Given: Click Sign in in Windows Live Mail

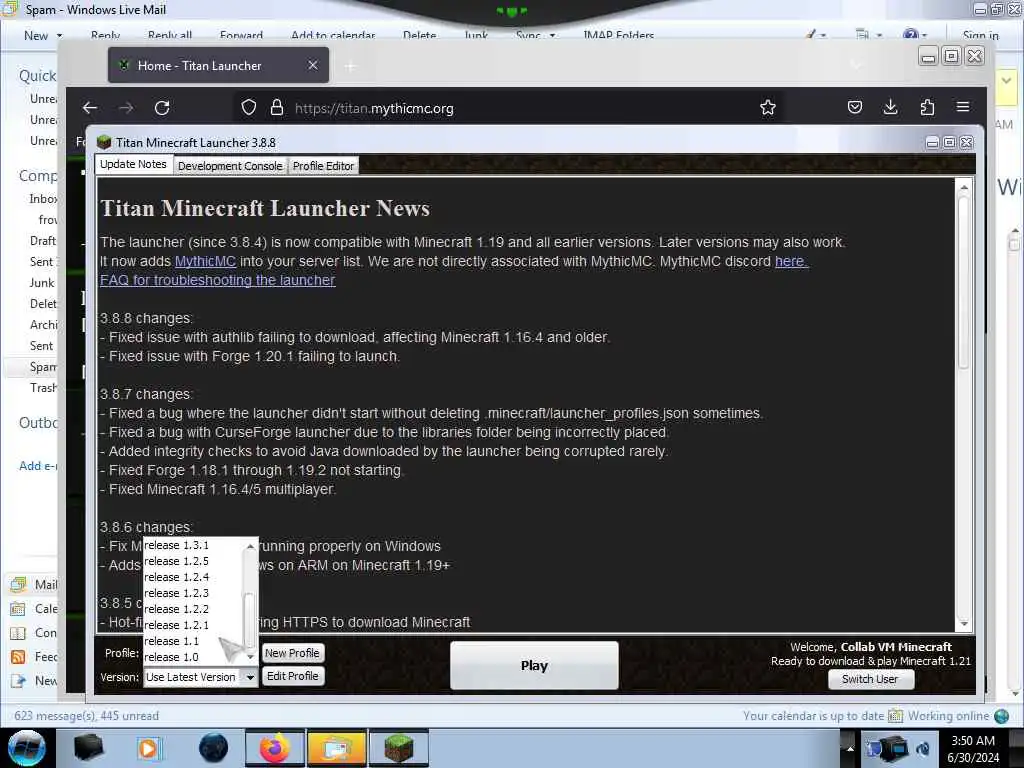Looking at the screenshot, I should coord(981,36).
